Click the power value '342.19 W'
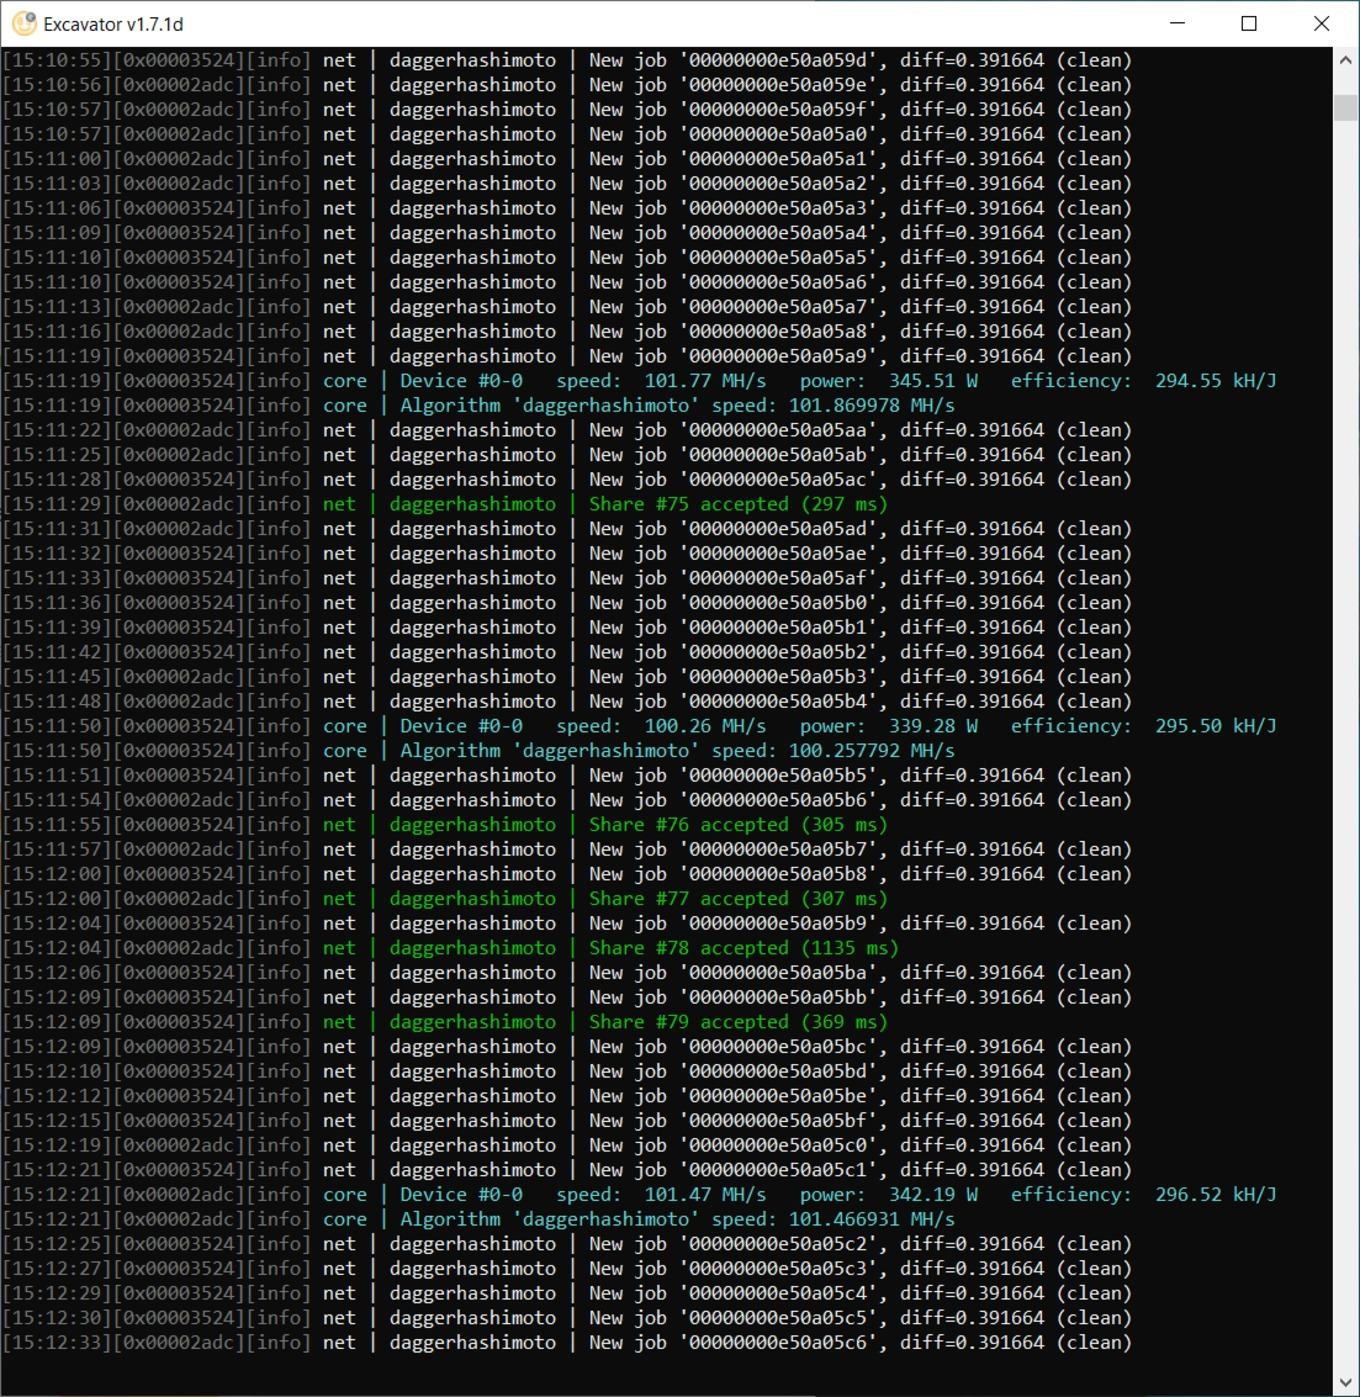 [933, 1194]
